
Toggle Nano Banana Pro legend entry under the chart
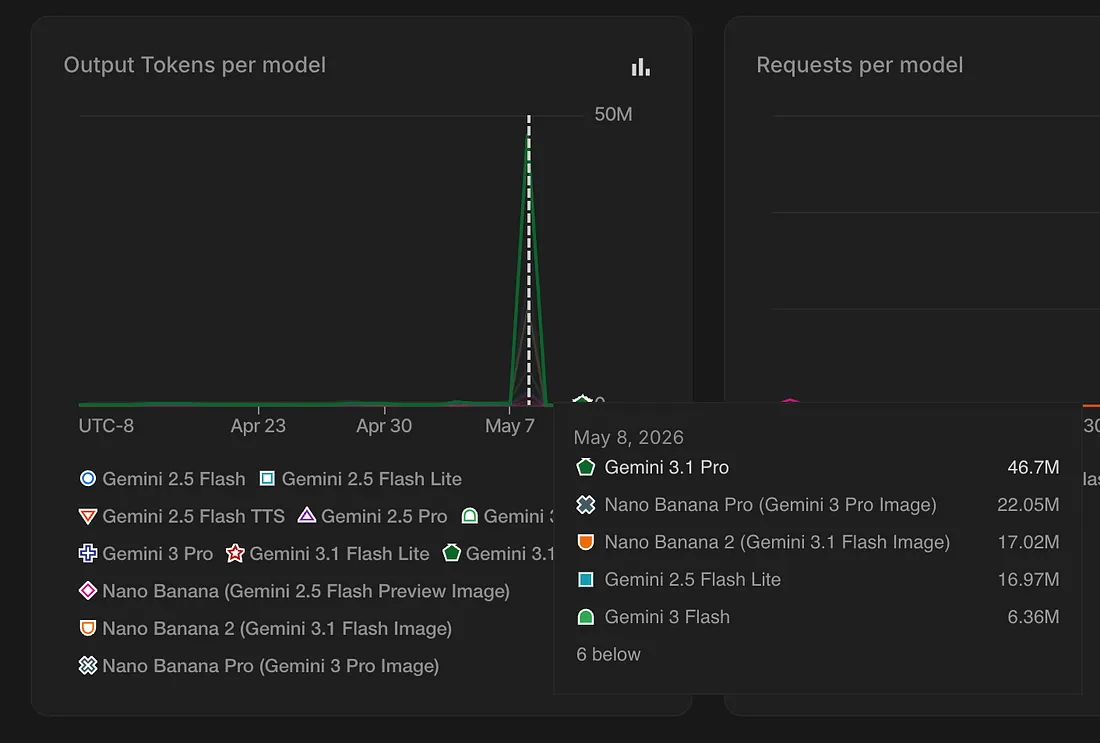[259, 666]
